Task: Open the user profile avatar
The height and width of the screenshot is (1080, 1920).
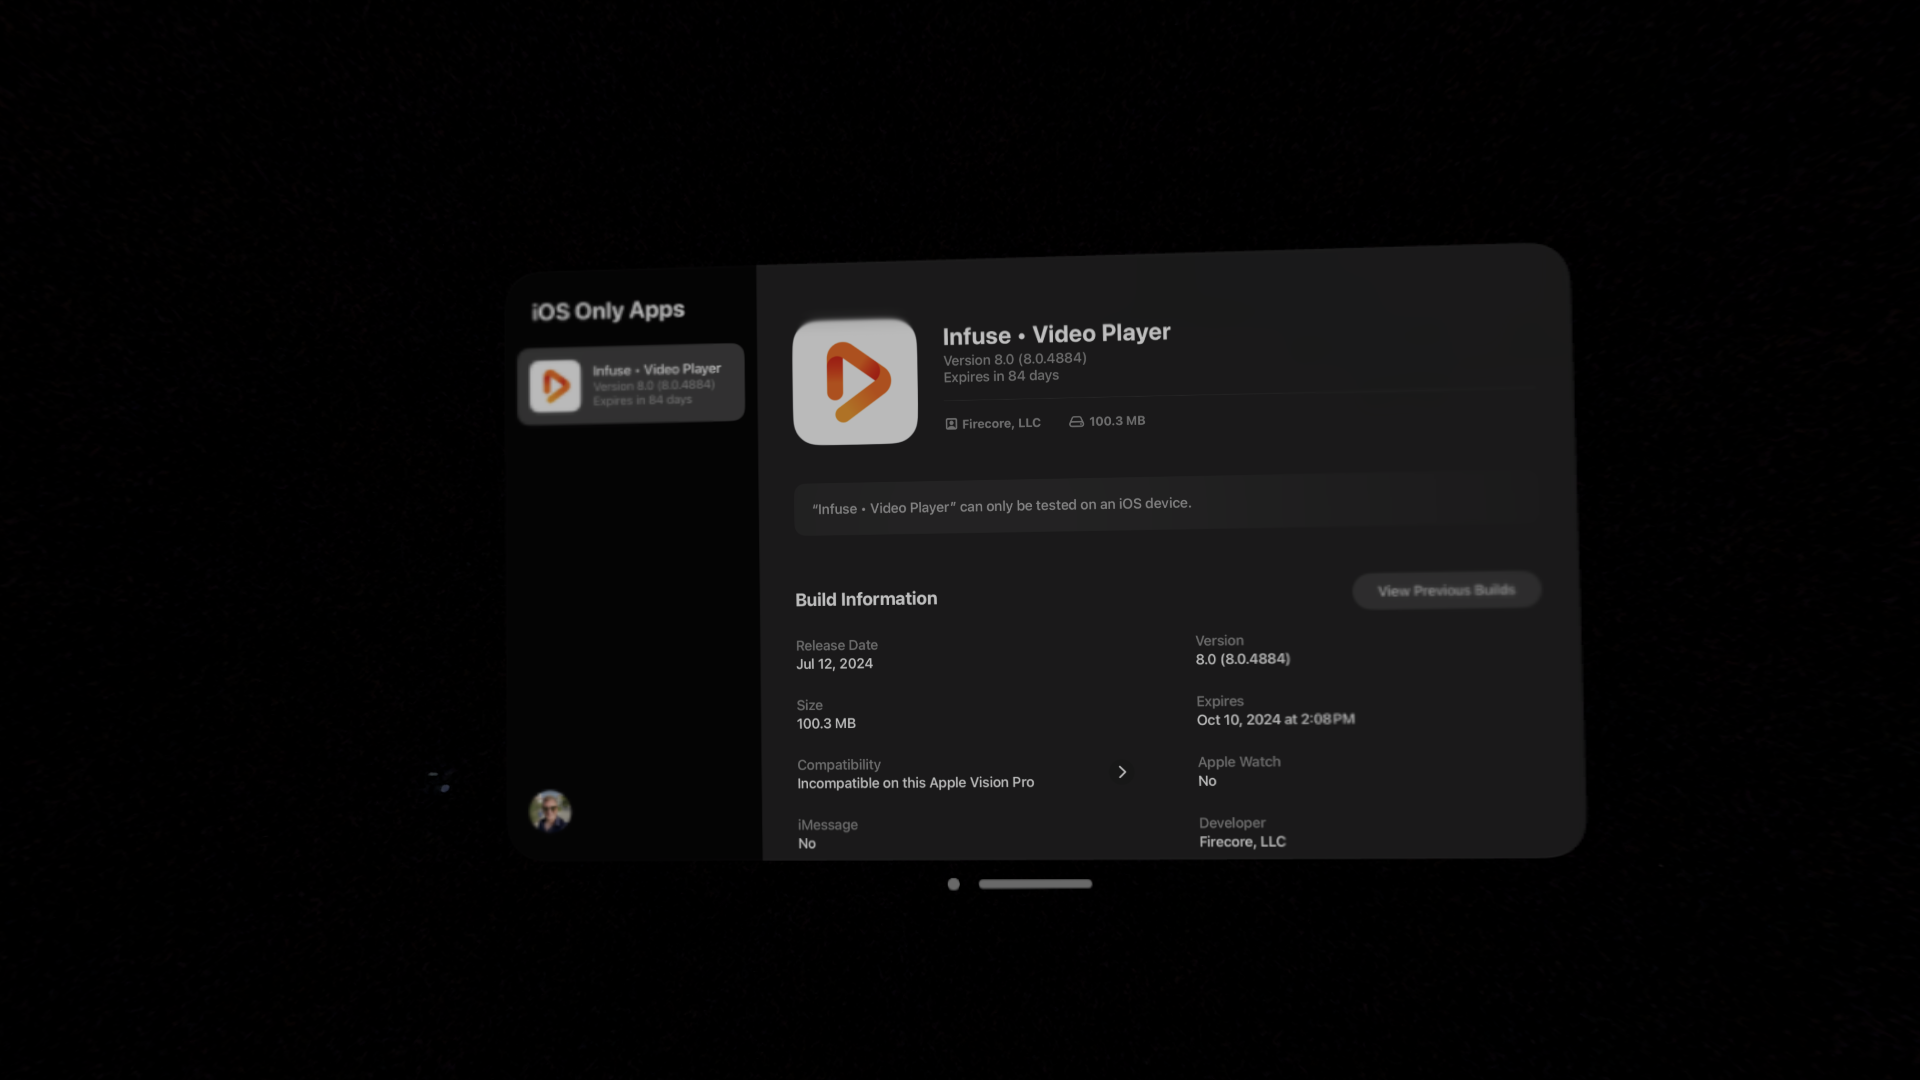Action: (550, 811)
